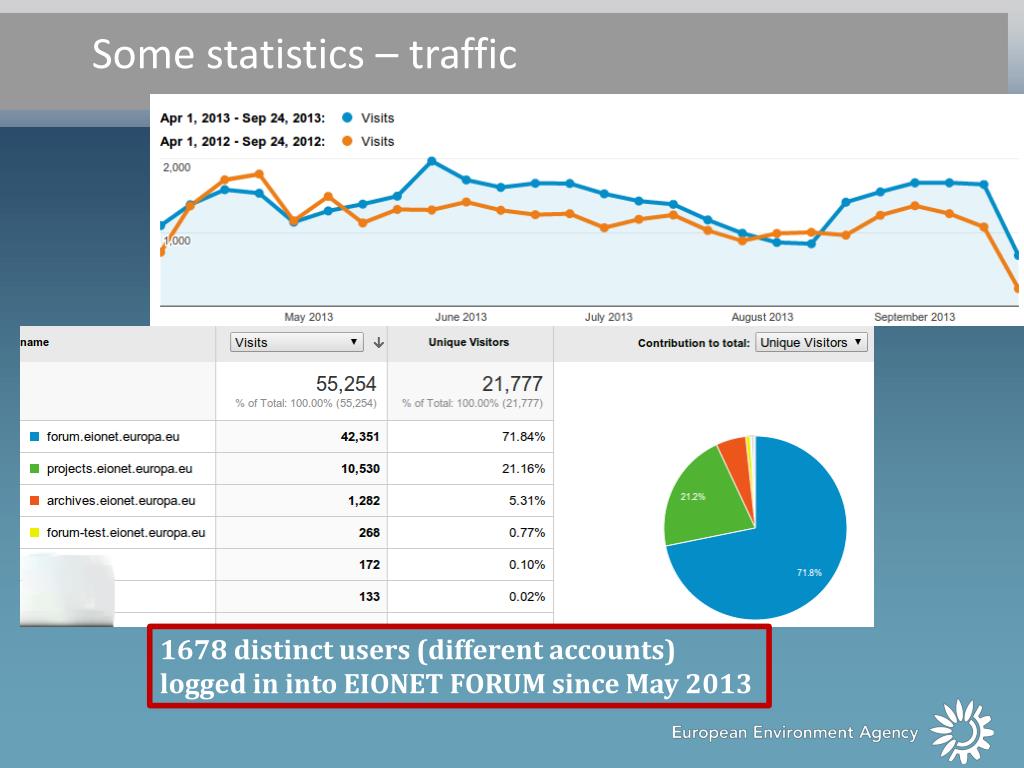This screenshot has width=1024, height=768.
Task: Click yellow swatch beside forum-test.eionet.europa.eu
Action: (35, 533)
